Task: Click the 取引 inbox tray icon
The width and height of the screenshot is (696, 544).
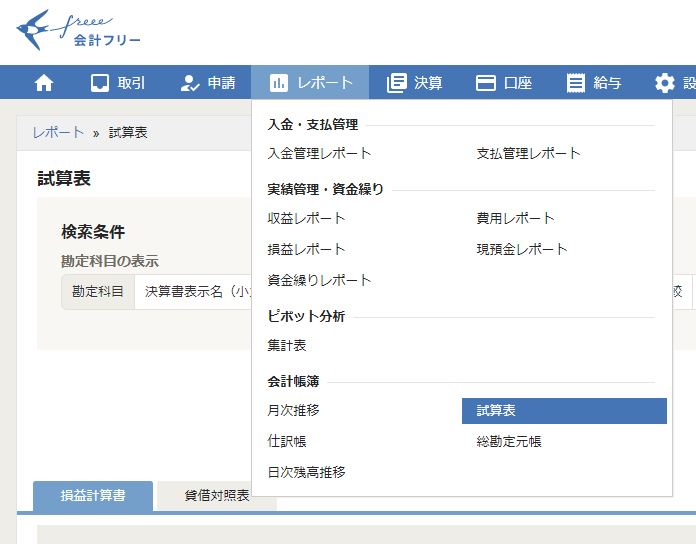Action: click(x=100, y=83)
